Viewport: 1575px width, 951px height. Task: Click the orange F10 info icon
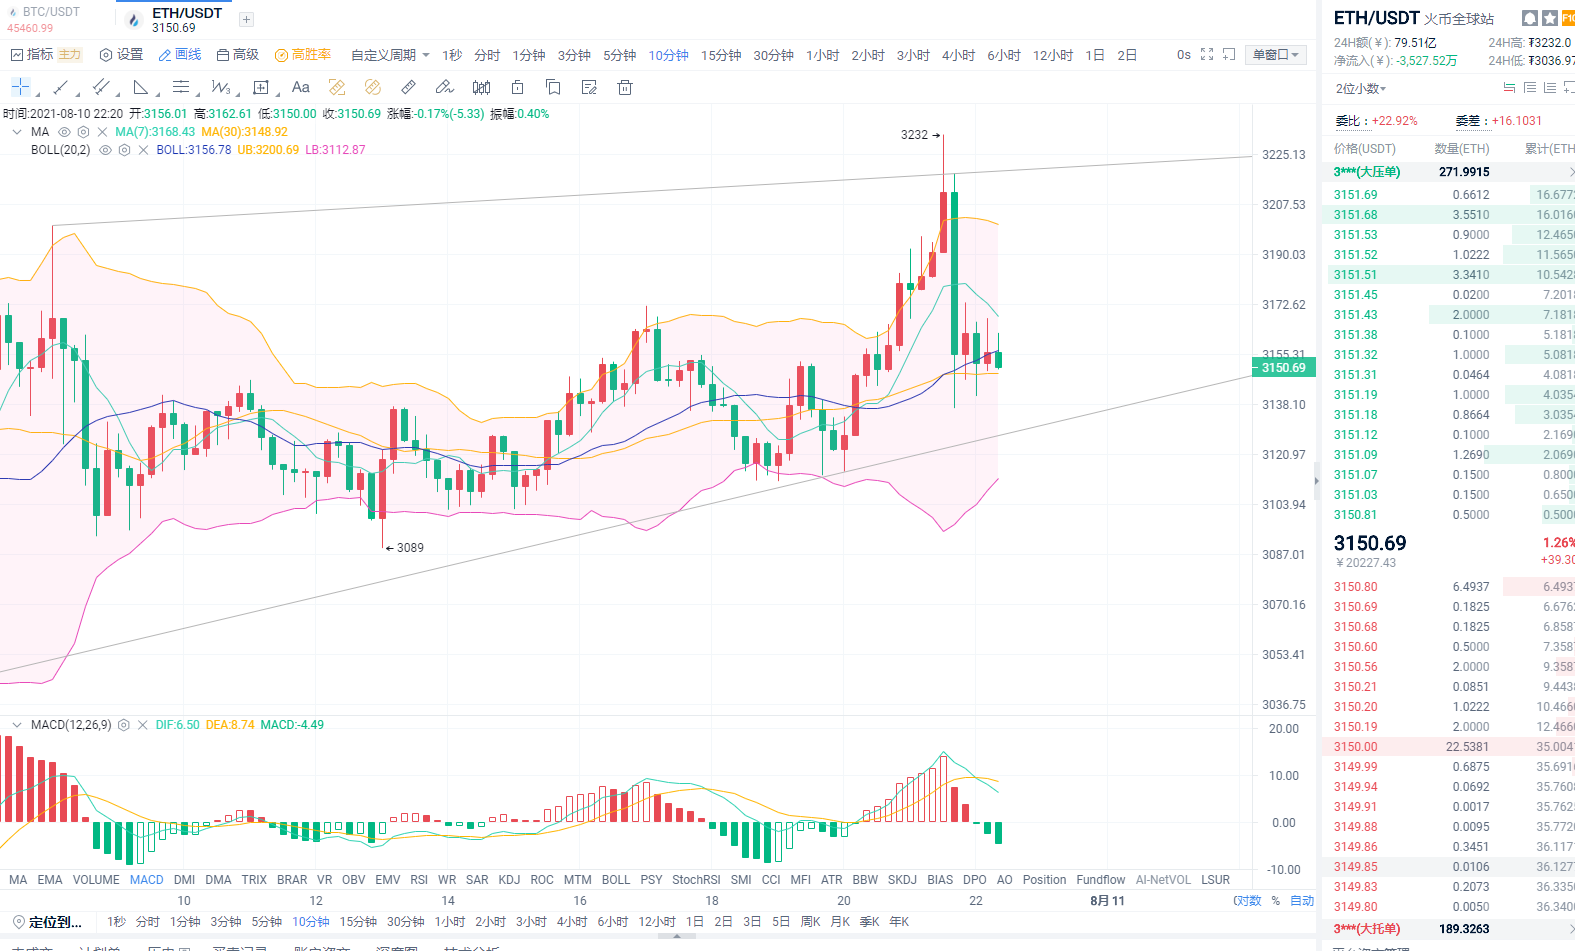pyautogui.click(x=1568, y=18)
